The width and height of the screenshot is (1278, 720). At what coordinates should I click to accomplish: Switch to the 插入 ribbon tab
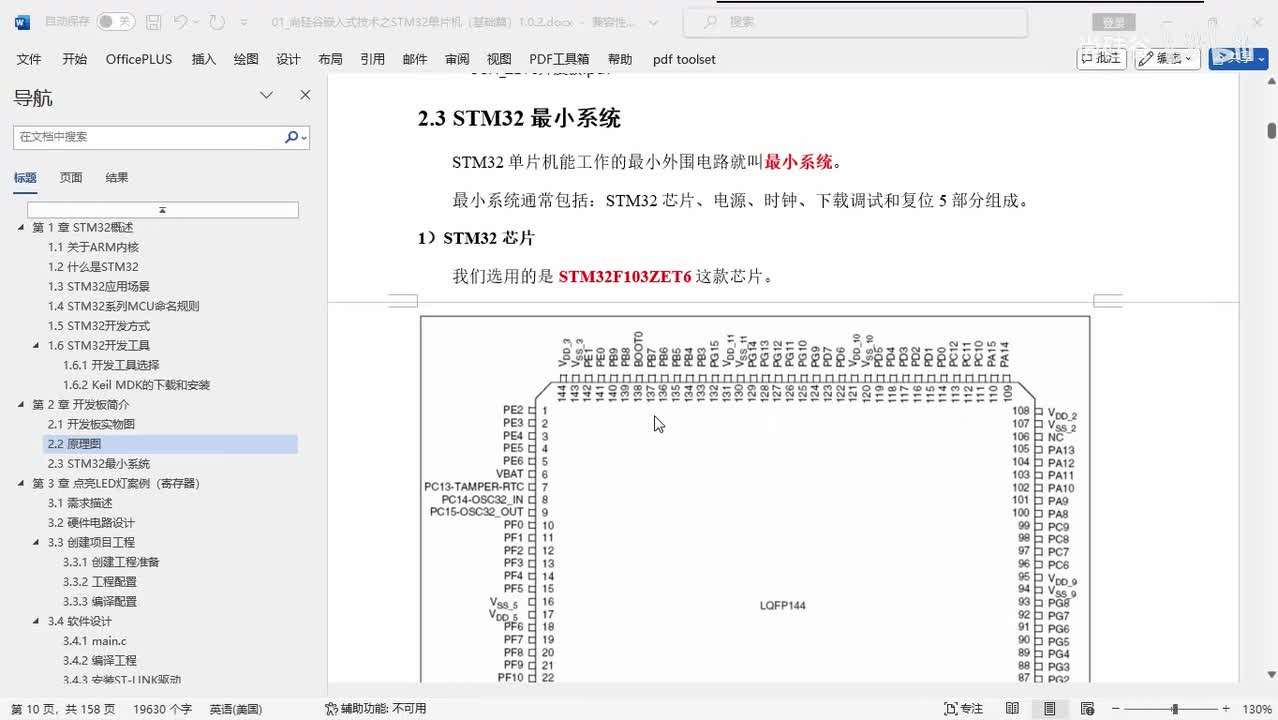(203, 59)
